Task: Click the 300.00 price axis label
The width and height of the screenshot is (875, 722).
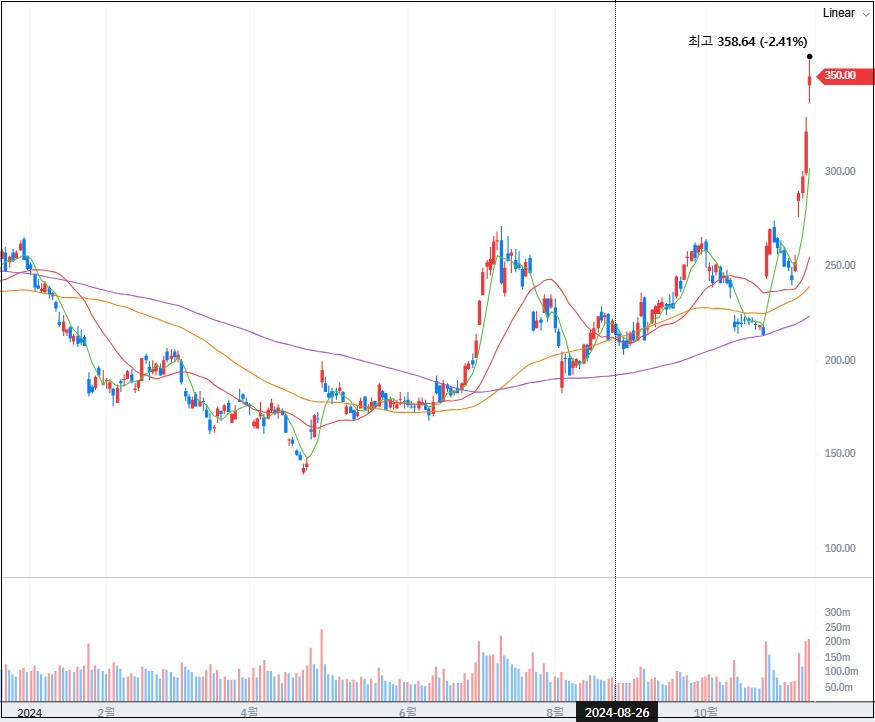Action: [840, 171]
